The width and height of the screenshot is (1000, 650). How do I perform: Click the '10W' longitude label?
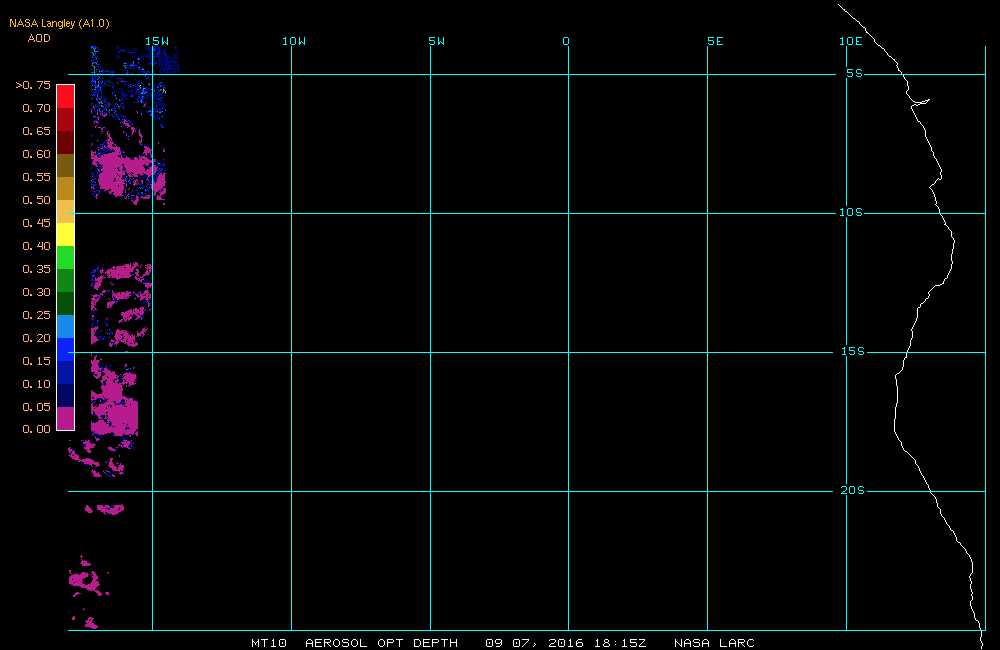[x=294, y=41]
